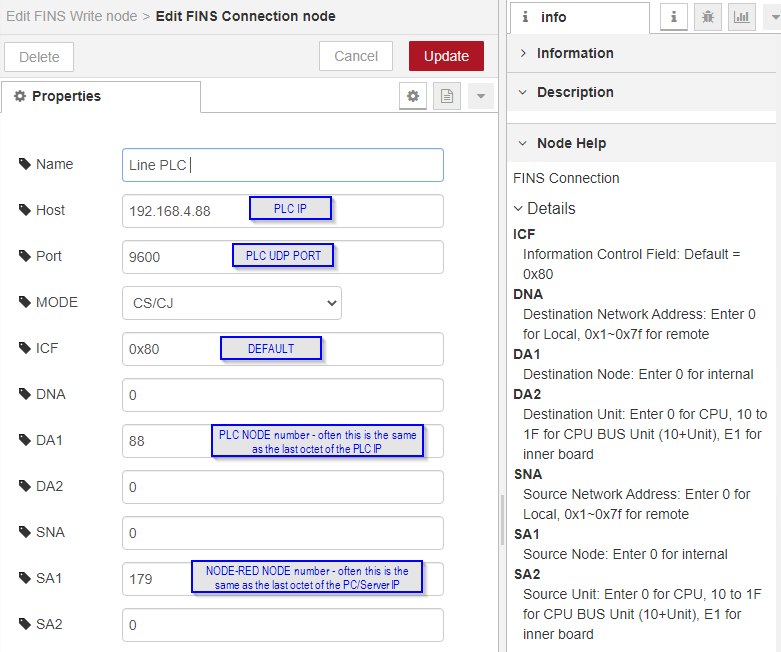Image resolution: width=781 pixels, height=652 pixels.
Task: Click the DA1 field showing 88
Action: point(282,441)
